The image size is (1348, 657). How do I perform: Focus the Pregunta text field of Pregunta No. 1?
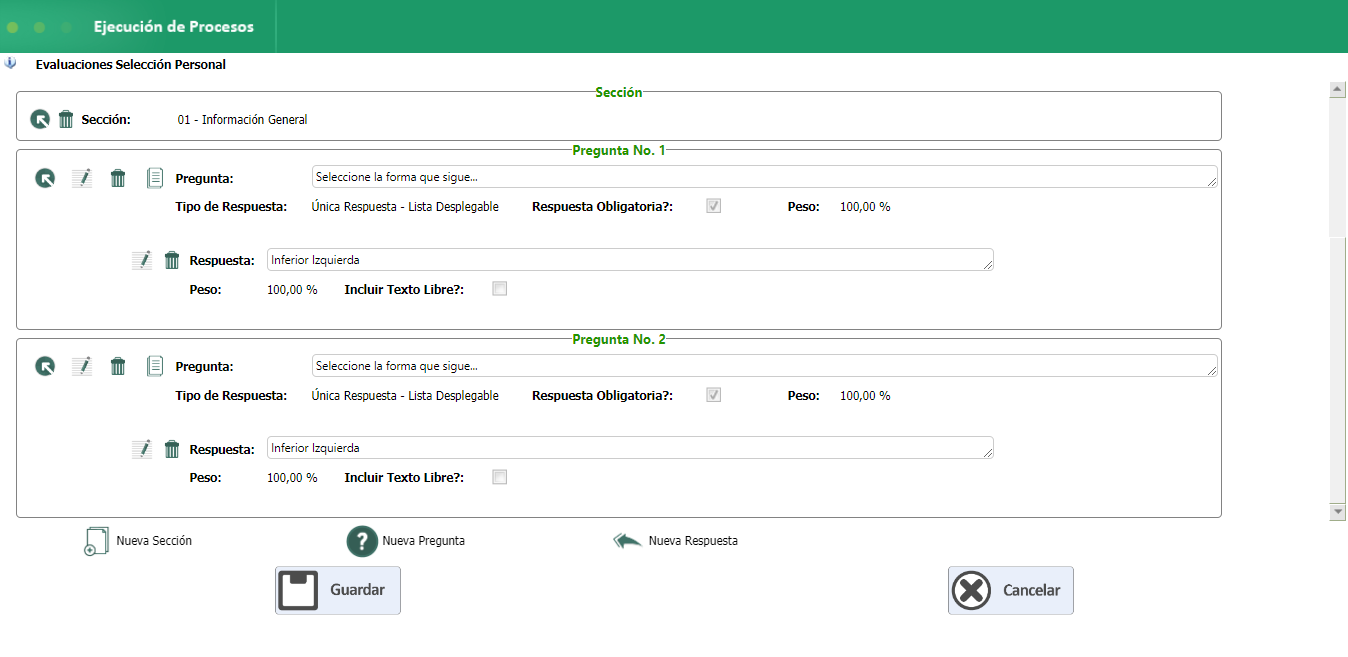point(765,176)
